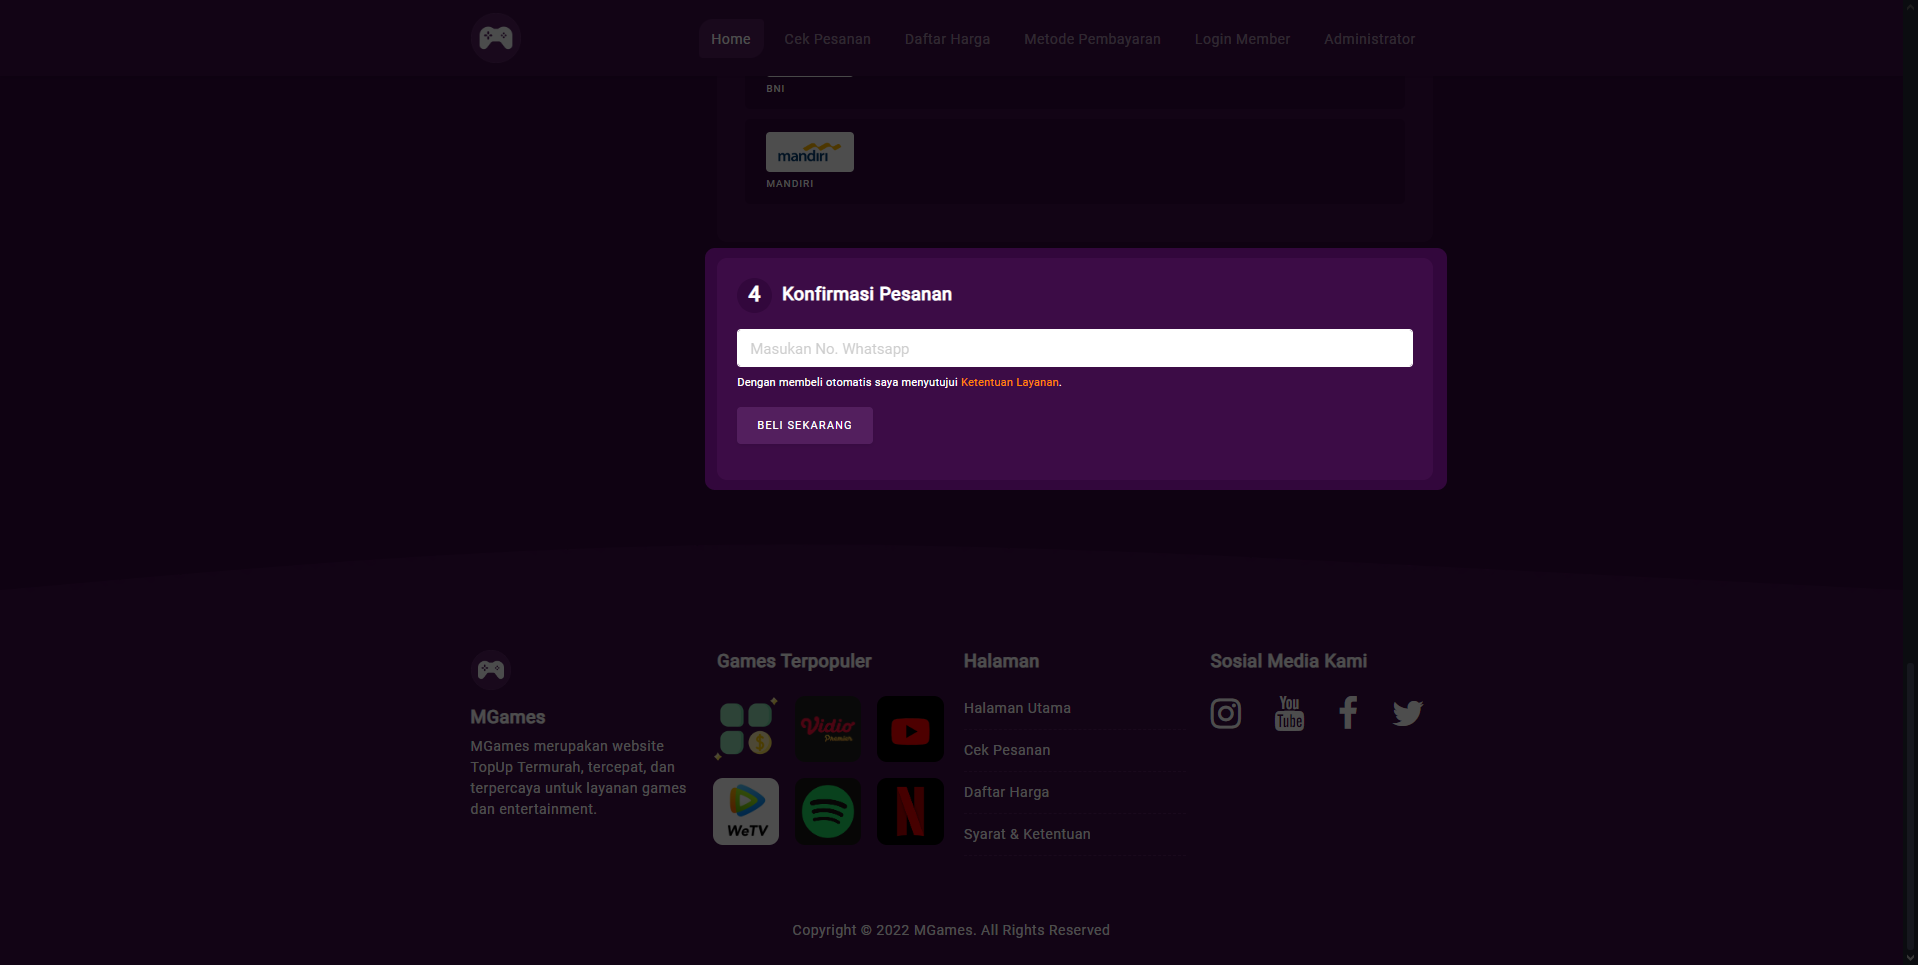Focus the Masukan No. Whatsapp field
This screenshot has width=1918, height=965.
click(1074, 348)
